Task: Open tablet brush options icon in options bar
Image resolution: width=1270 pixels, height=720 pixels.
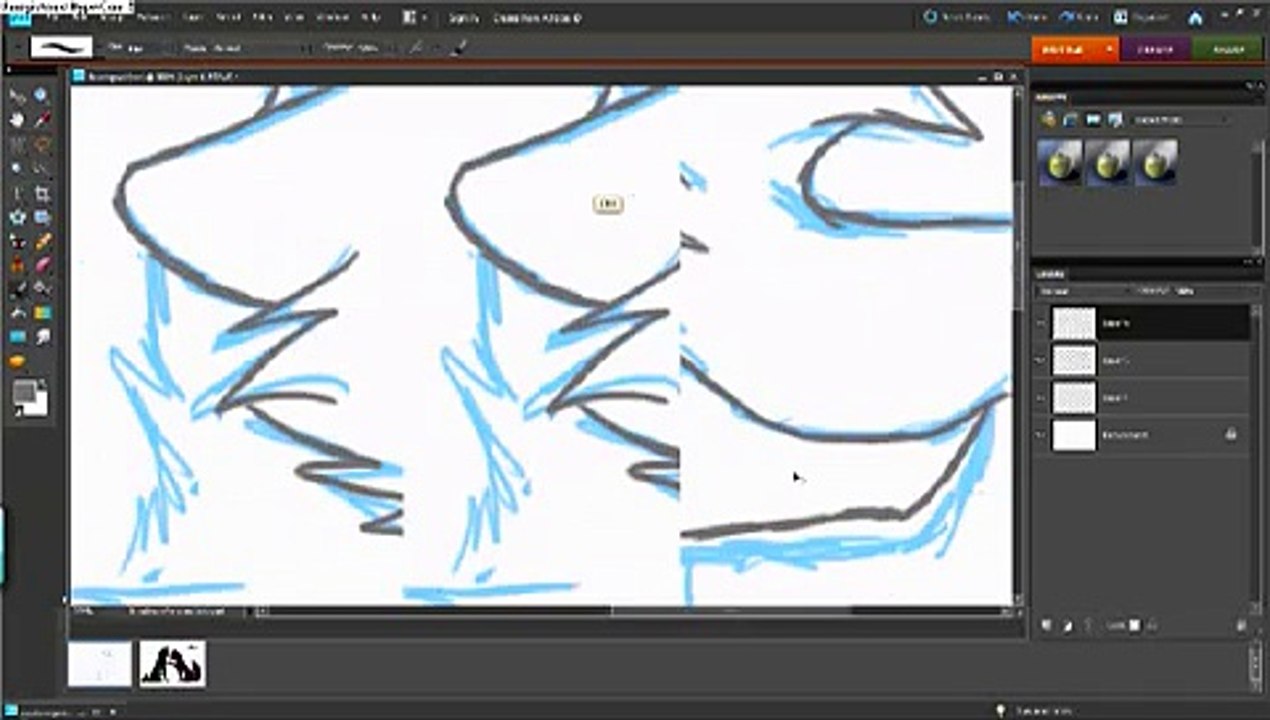Action: pos(459,47)
